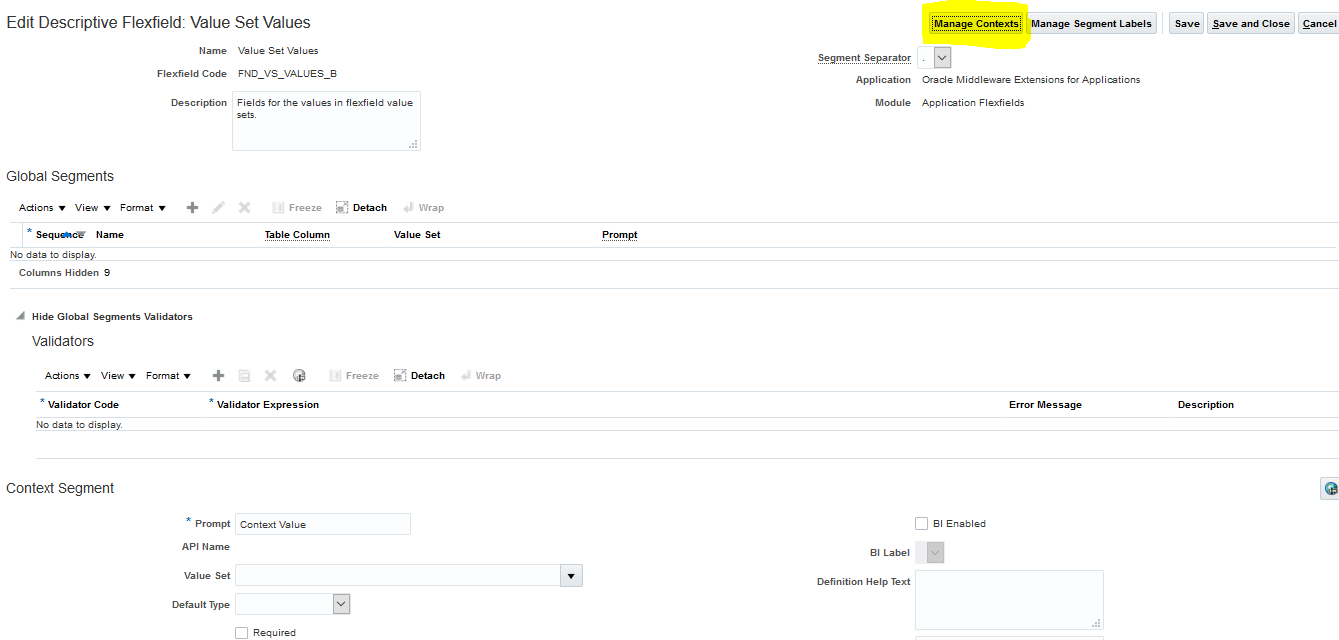Open the Format menu in the Validators toolbar
Viewport: 1339px width, 640px height.
click(x=168, y=375)
